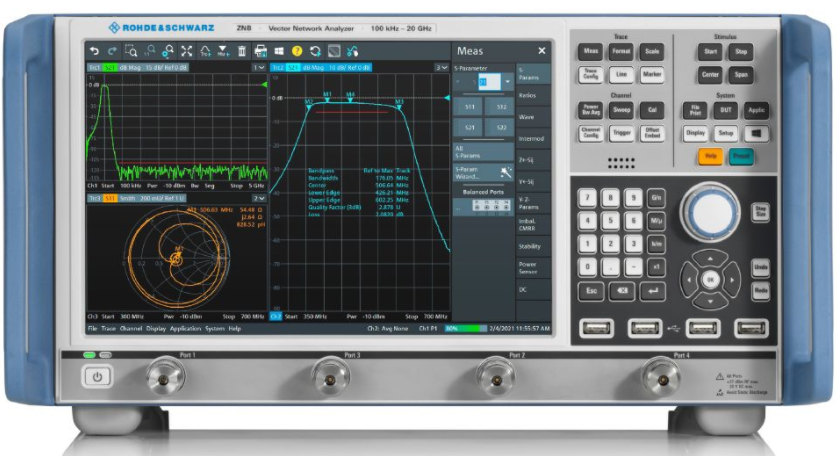Select the S12 parameter button
Image resolution: width=837 pixels, height=456 pixels.
pos(500,107)
